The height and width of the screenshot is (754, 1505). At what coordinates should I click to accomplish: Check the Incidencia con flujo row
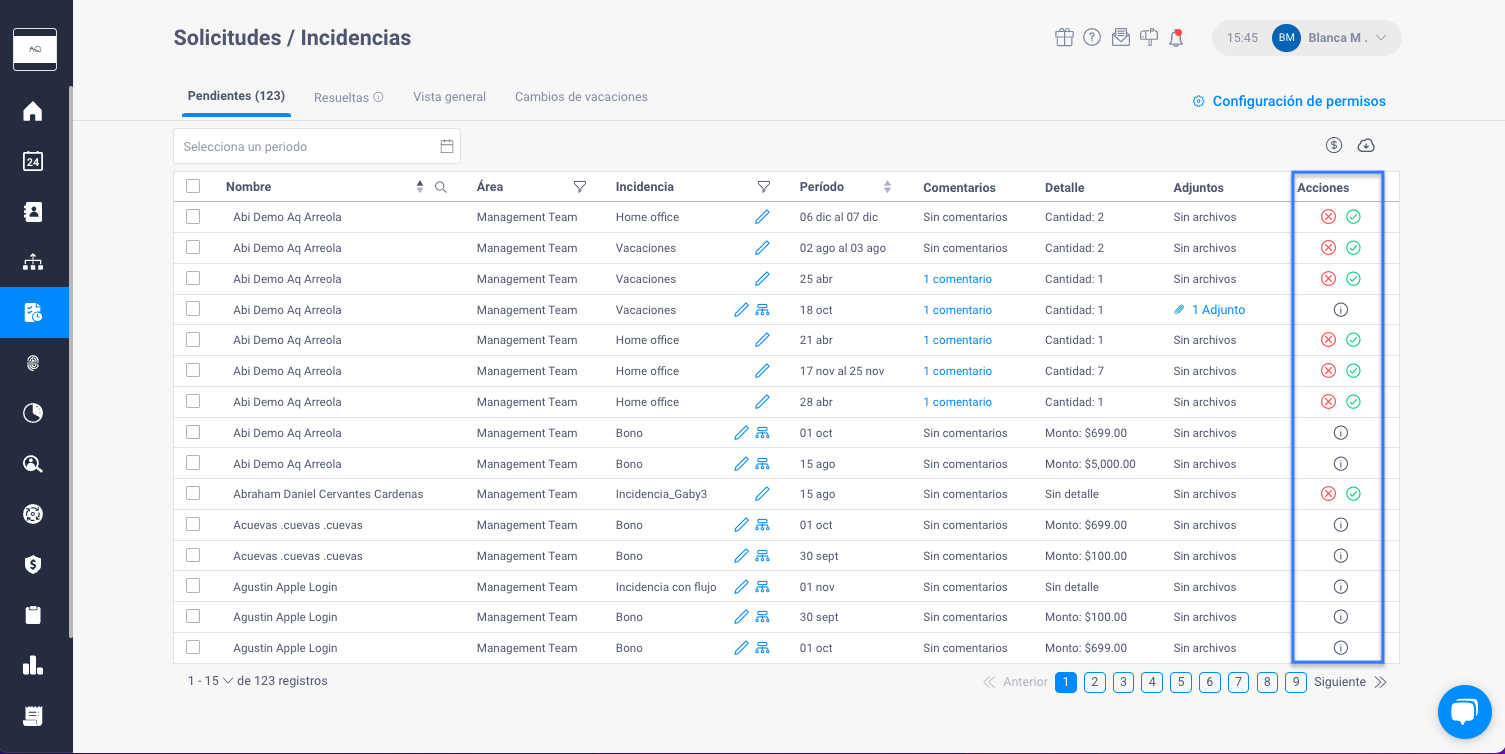[193, 586]
